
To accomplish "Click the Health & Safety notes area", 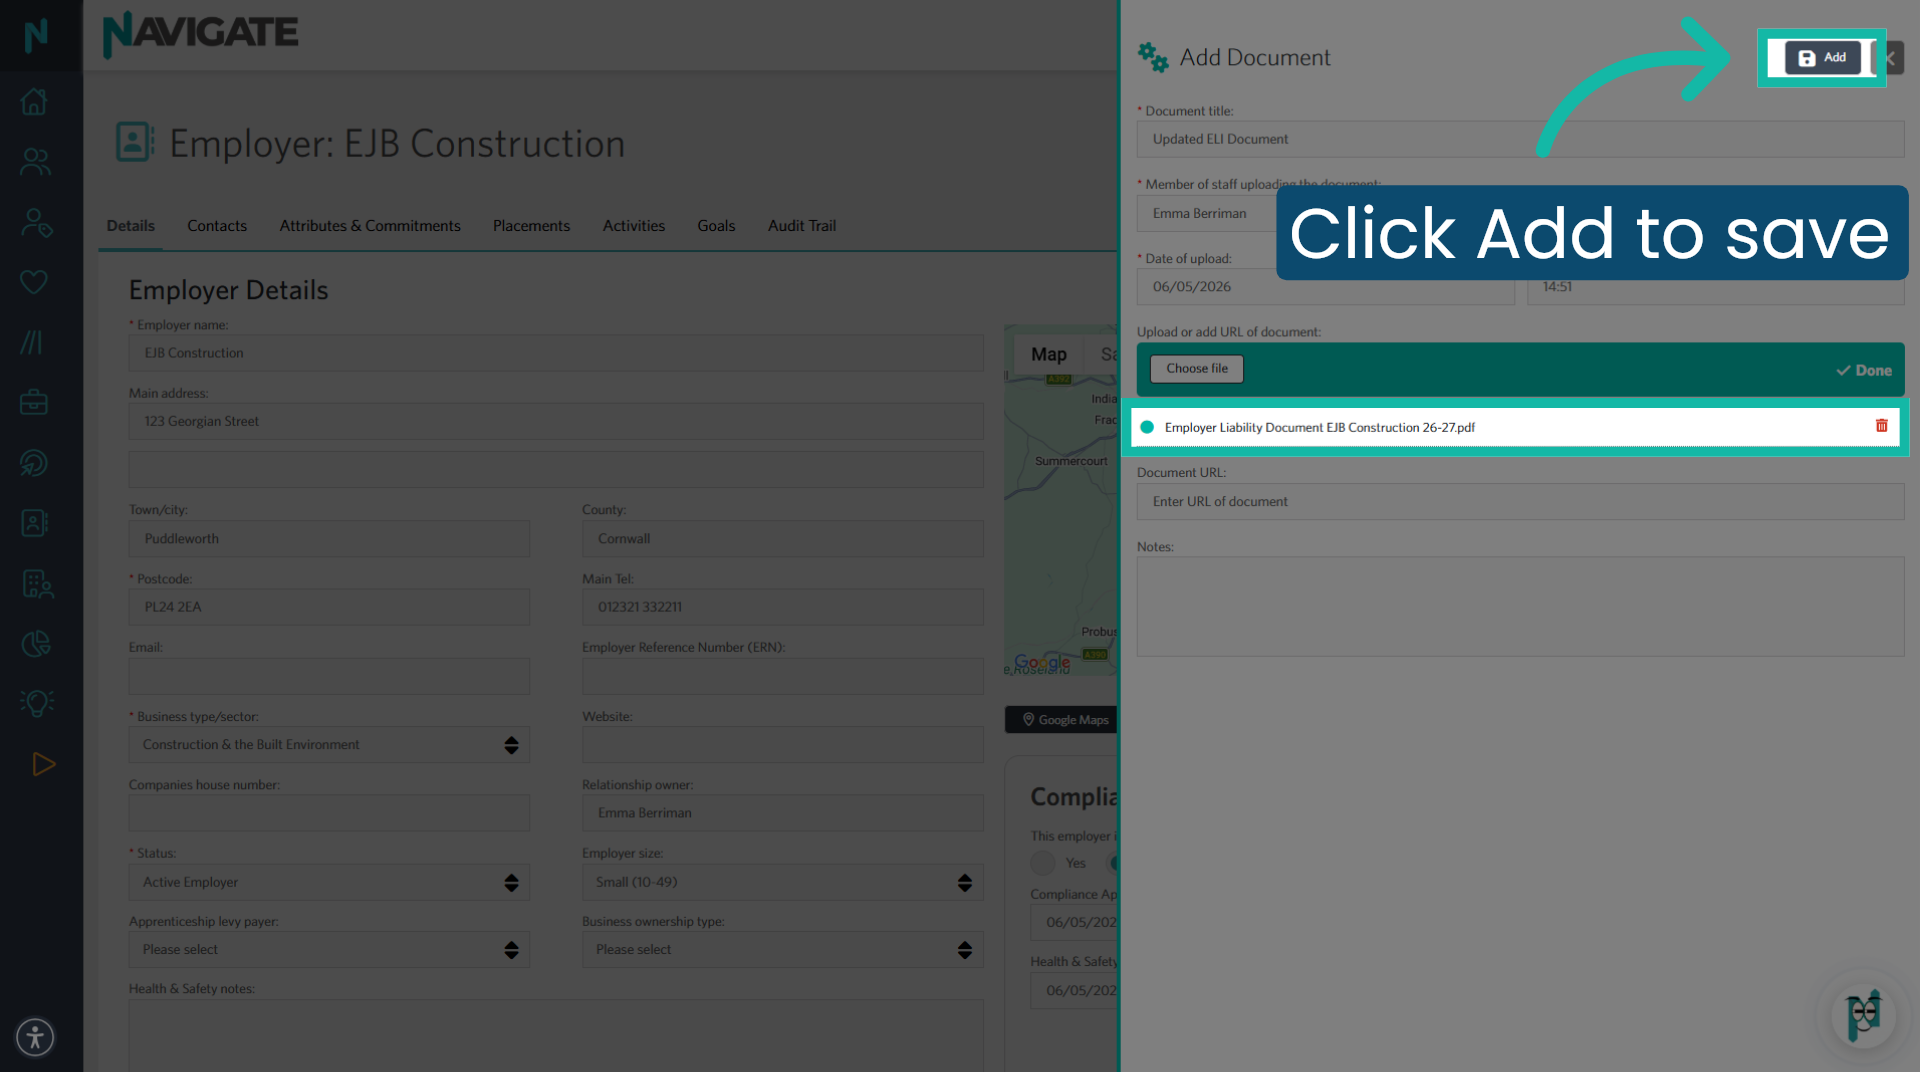I will (x=556, y=1035).
